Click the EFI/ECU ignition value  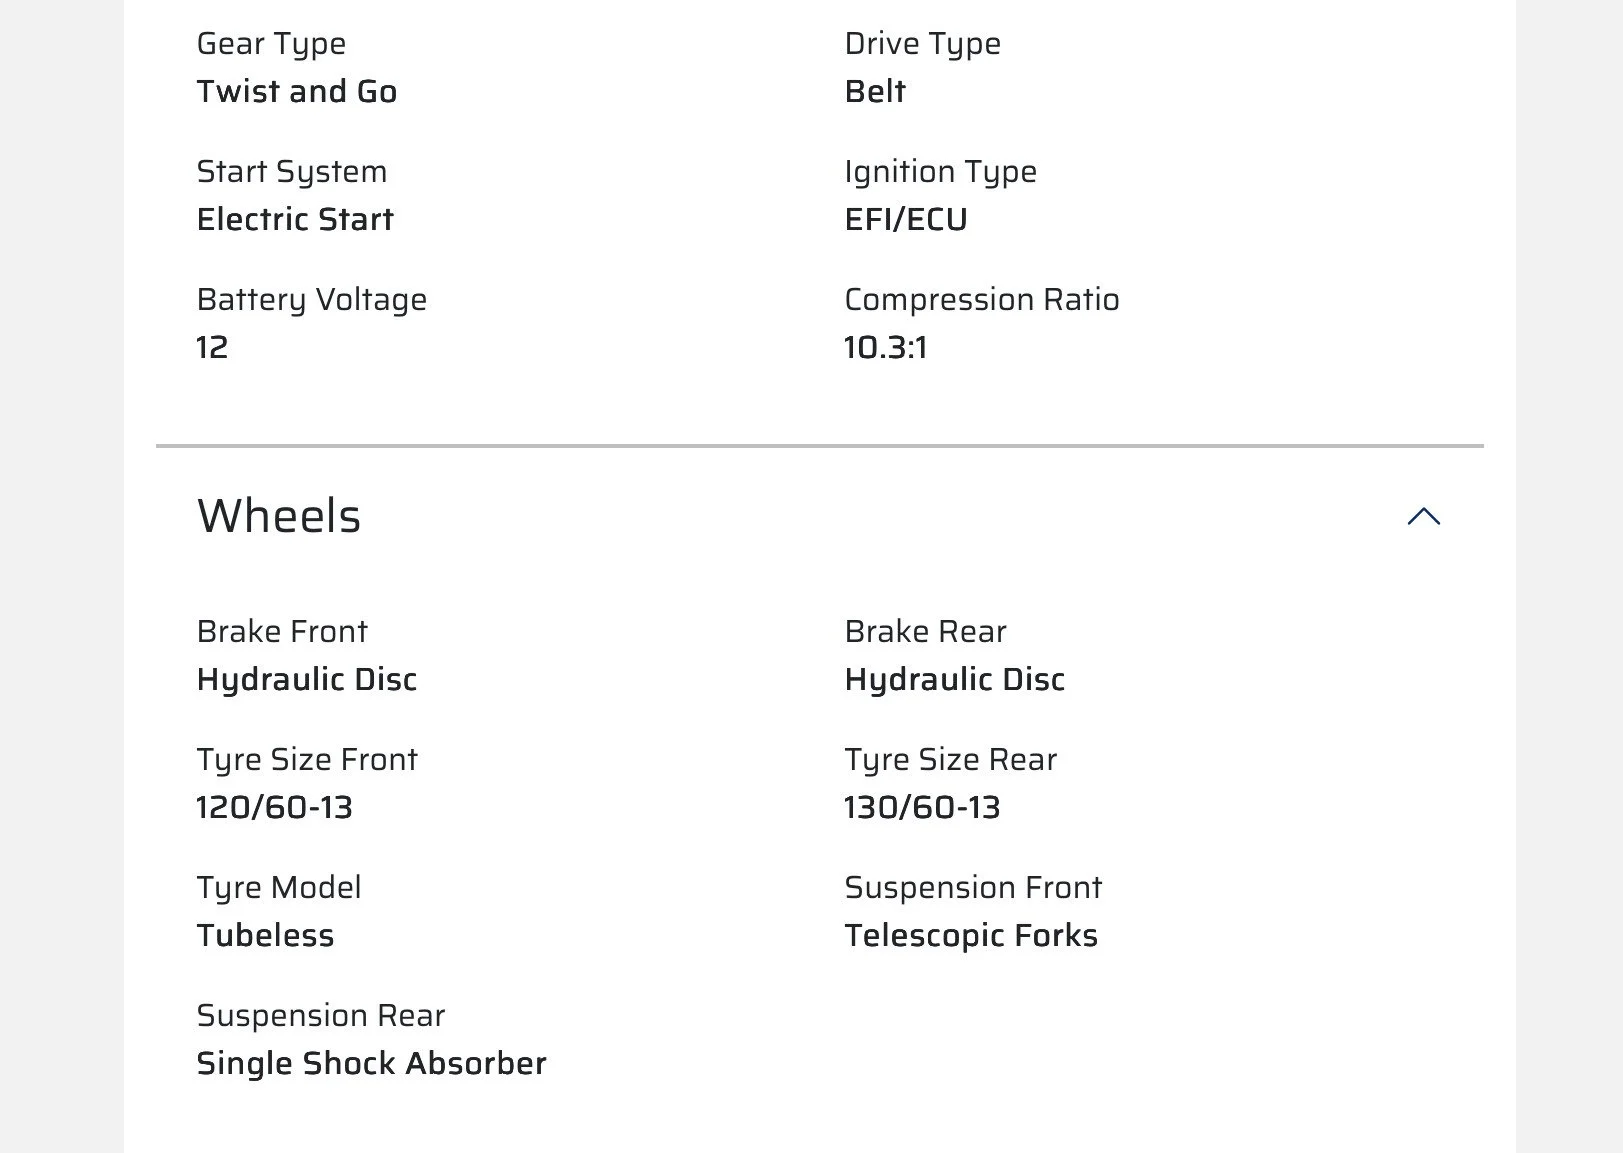[x=906, y=219]
